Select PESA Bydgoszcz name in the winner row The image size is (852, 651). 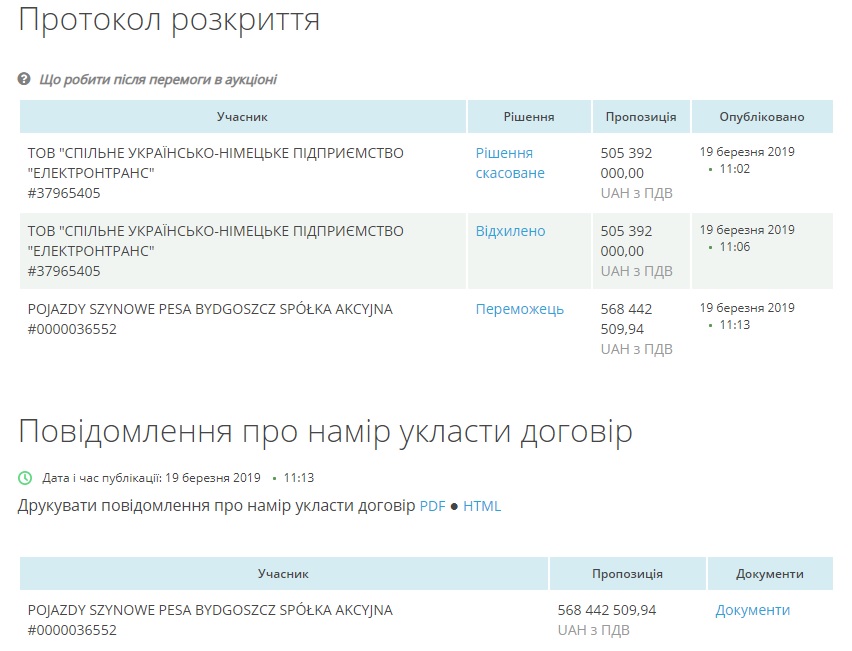210,309
